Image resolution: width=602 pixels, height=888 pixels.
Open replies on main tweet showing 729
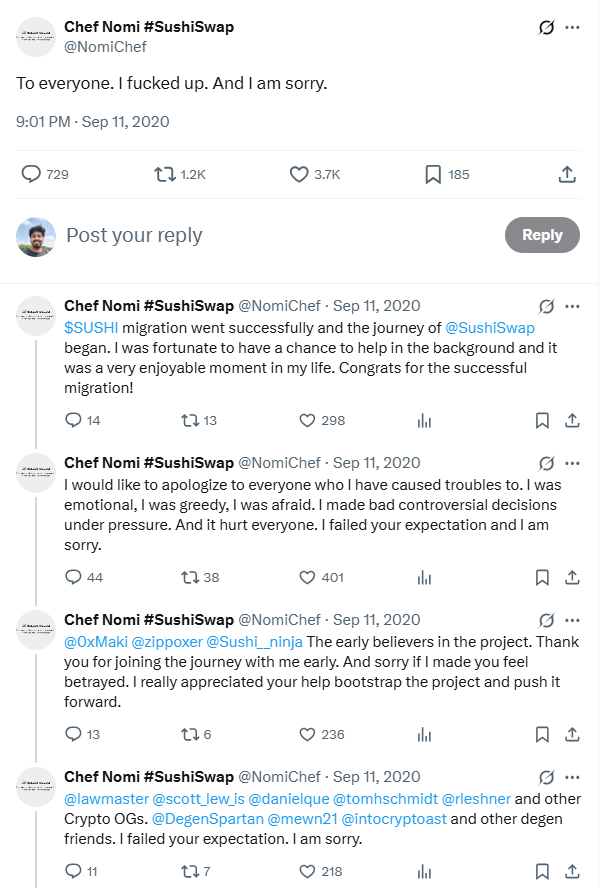point(31,174)
